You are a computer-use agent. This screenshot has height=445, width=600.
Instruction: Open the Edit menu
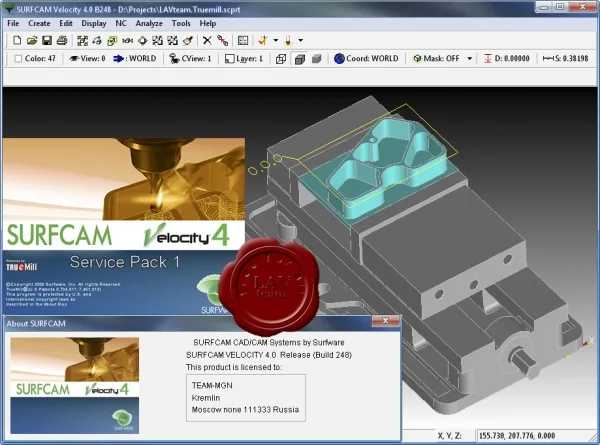65,23
